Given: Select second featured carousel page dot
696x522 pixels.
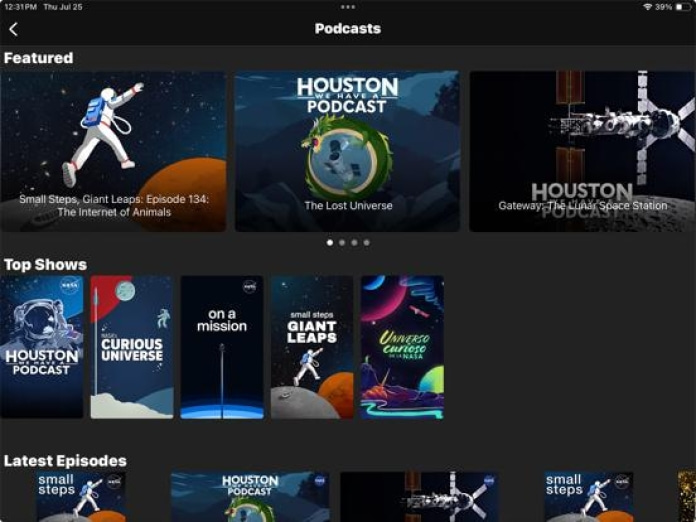Looking at the screenshot, I should coord(342,243).
